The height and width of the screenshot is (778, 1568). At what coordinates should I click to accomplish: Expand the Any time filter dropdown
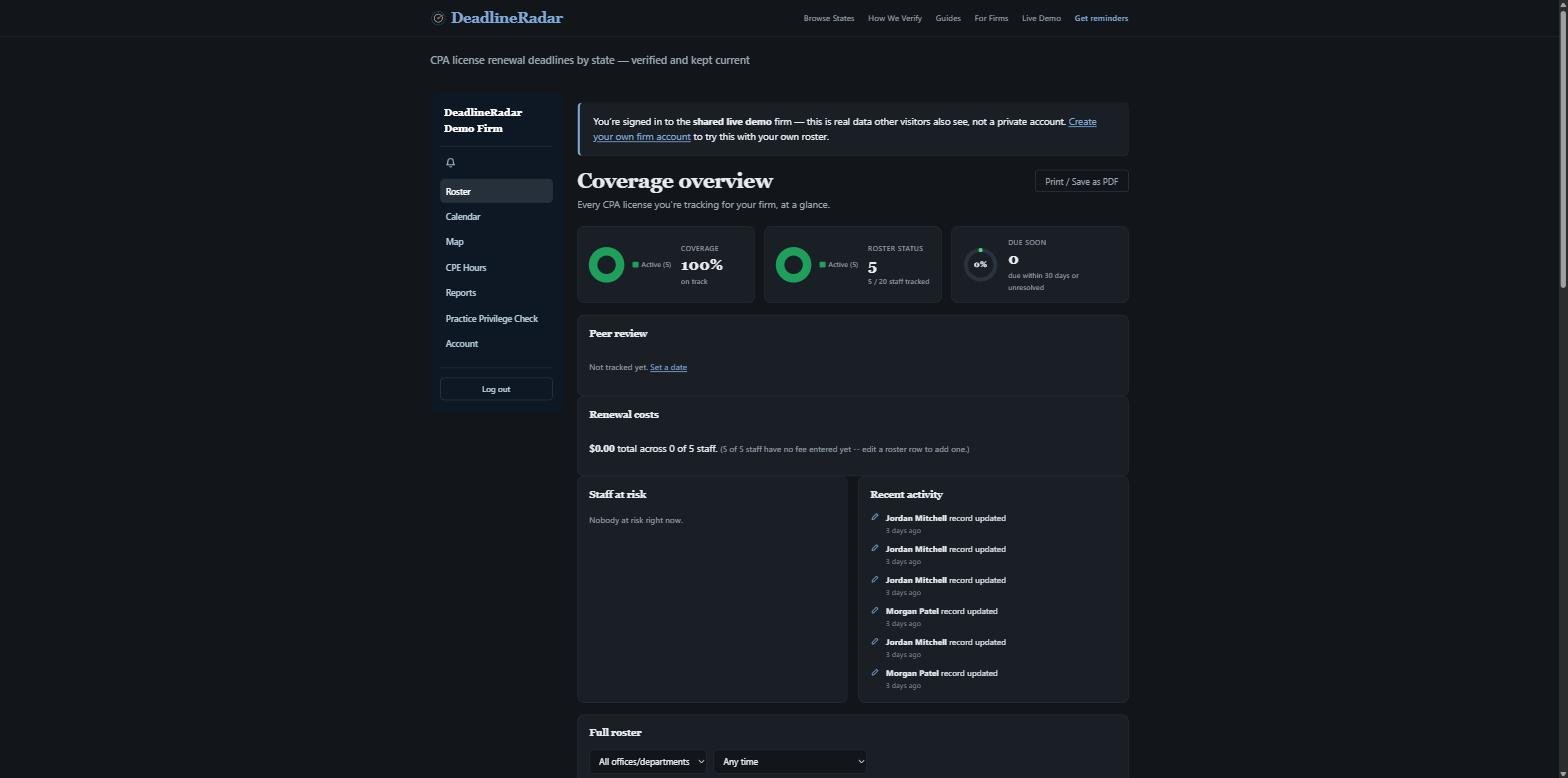[790, 762]
